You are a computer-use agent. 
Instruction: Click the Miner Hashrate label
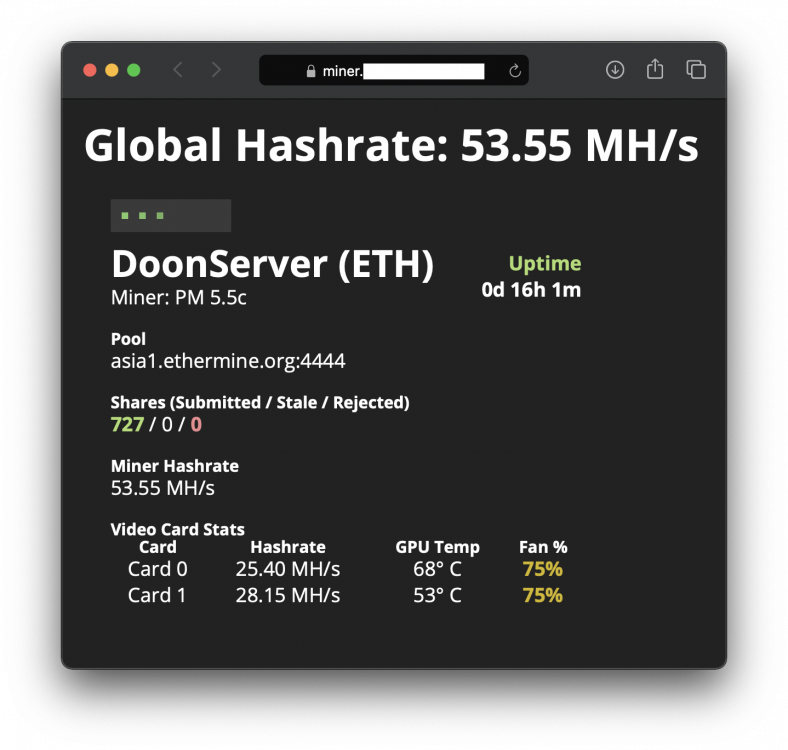click(x=175, y=466)
